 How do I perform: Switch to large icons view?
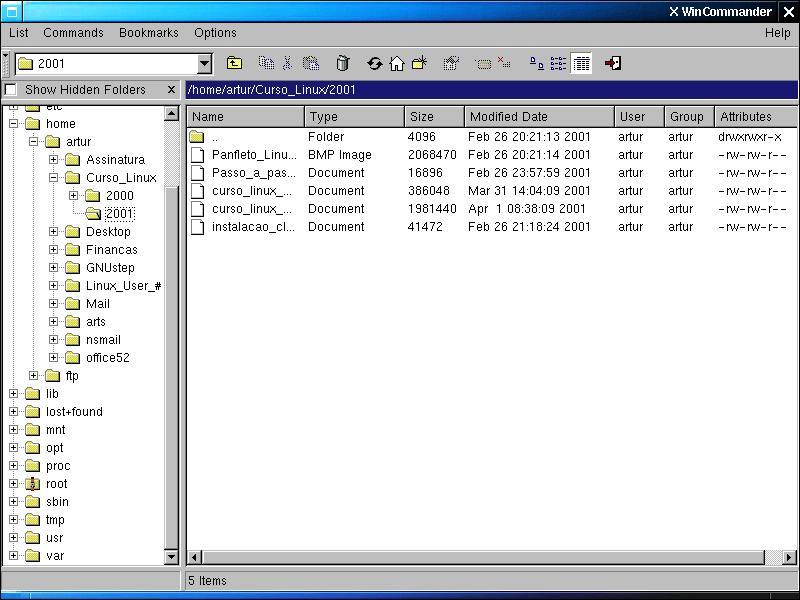pyautogui.click(x=536, y=63)
